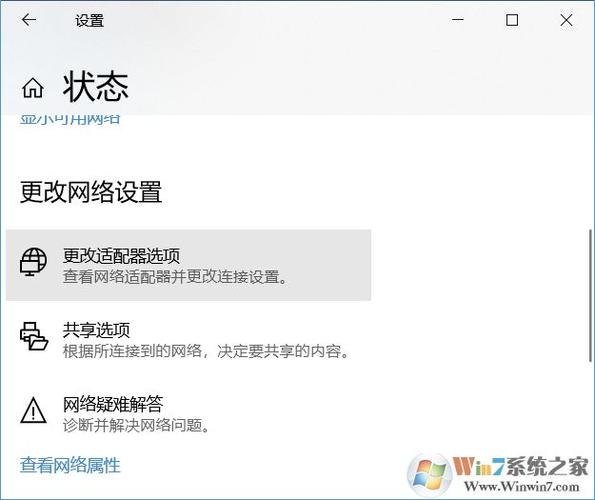Click the globe monitor adapter icon
This screenshot has width=595, height=500.
33,262
